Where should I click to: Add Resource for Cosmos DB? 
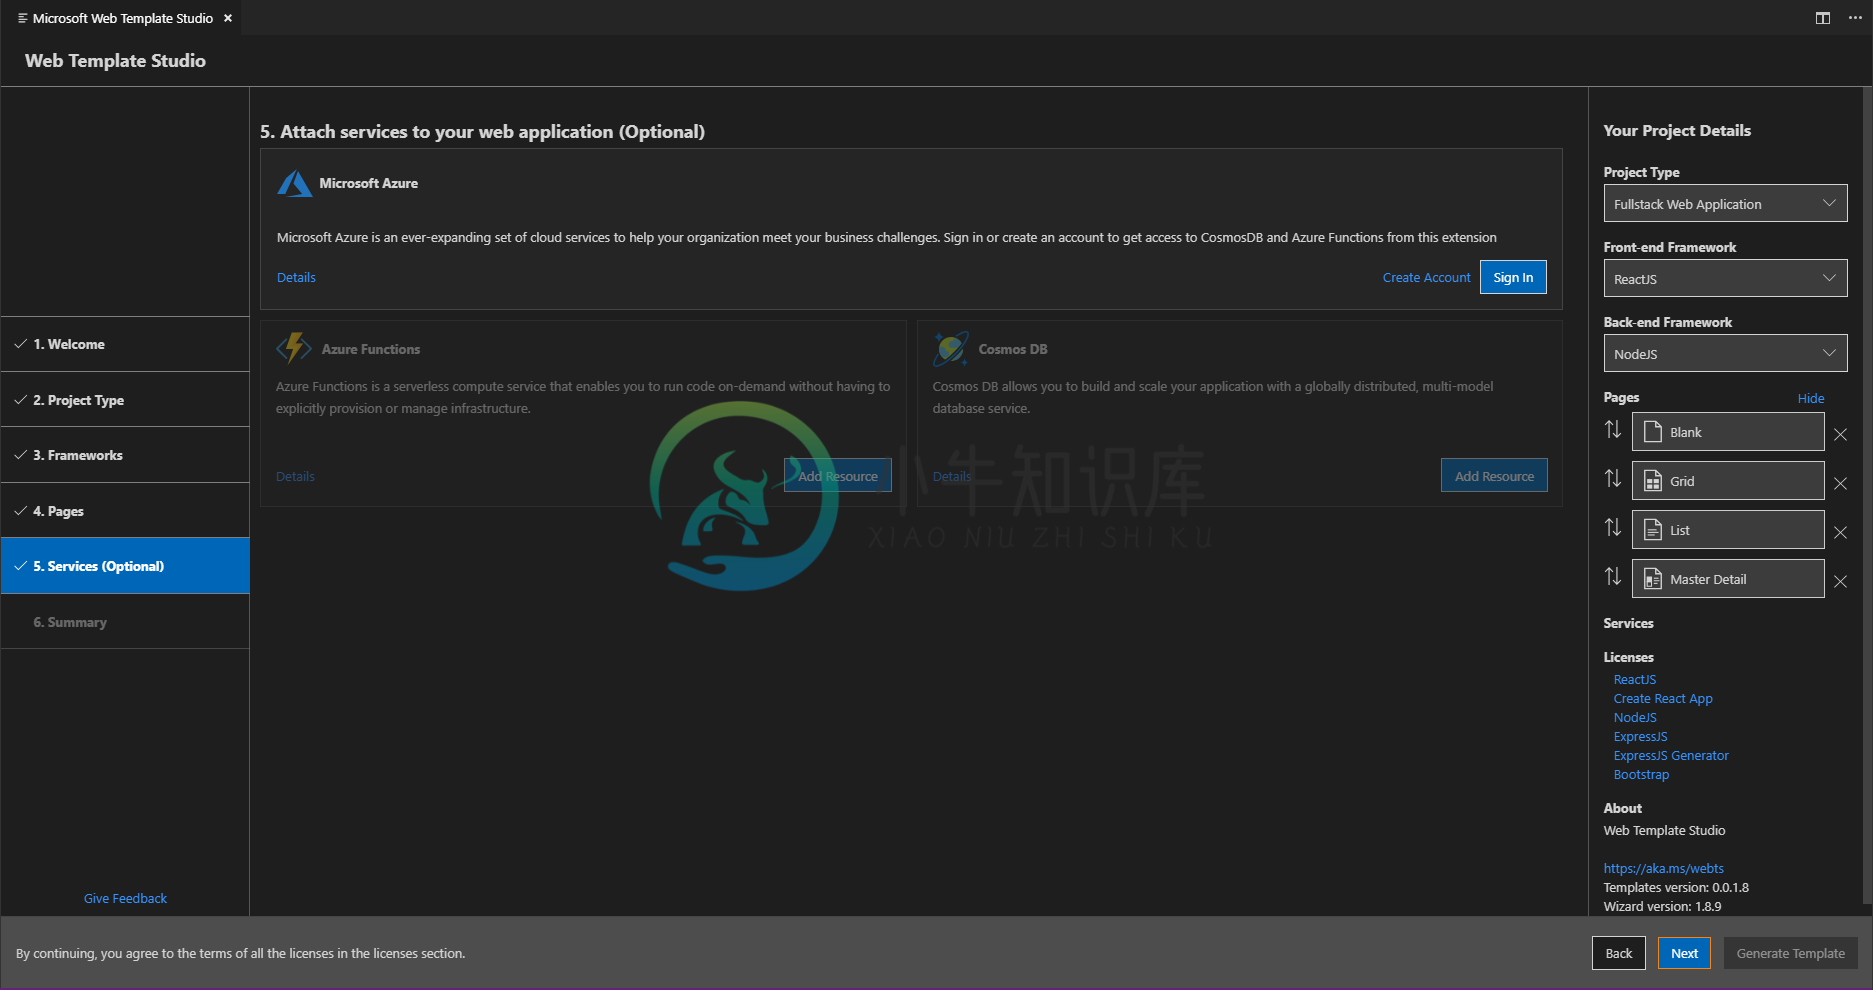tap(1494, 476)
